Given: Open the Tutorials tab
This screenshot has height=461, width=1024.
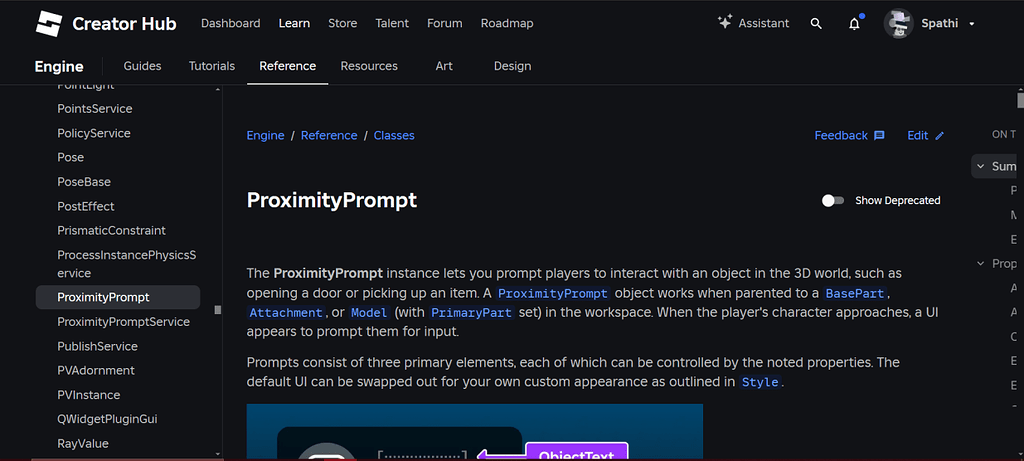Looking at the screenshot, I should [212, 66].
